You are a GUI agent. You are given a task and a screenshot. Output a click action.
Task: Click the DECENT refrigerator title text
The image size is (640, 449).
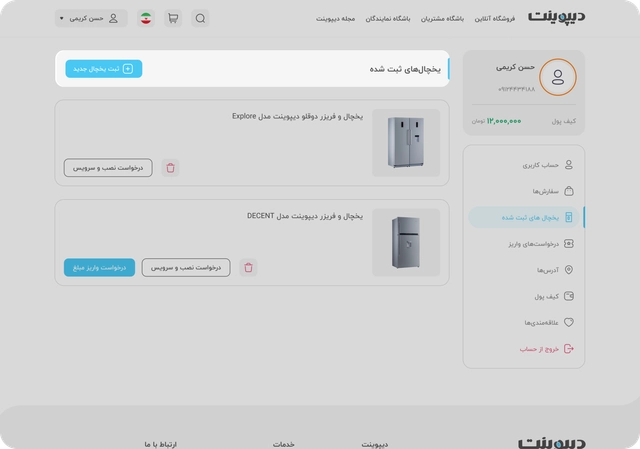[304, 216]
